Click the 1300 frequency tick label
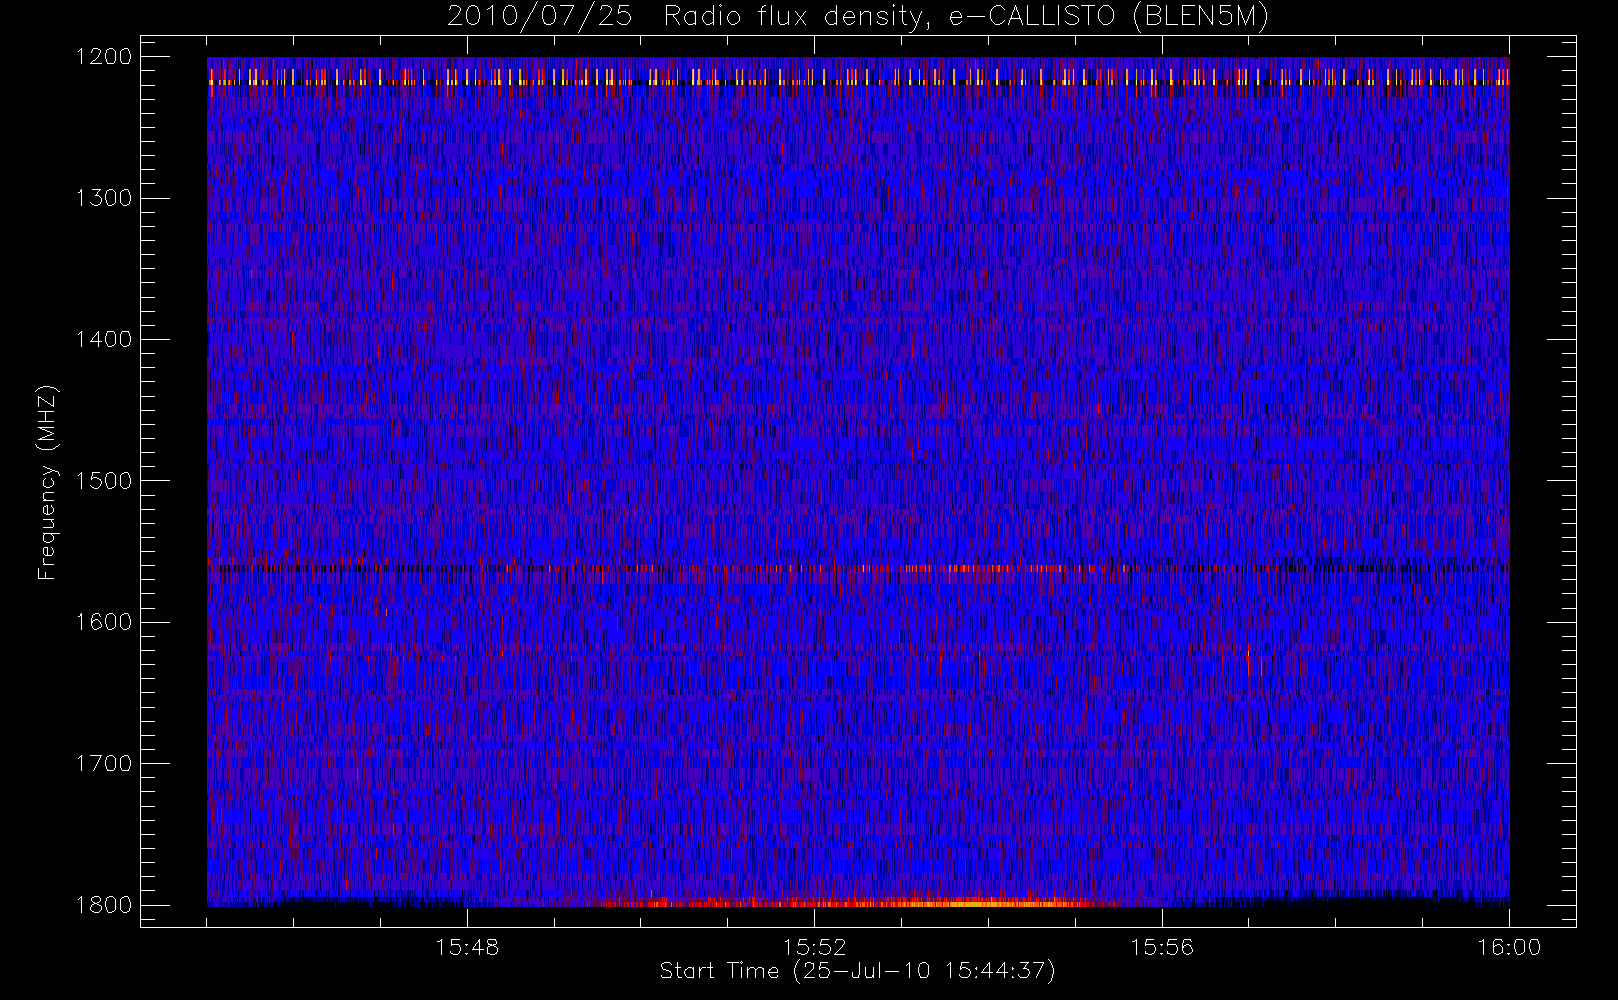The image size is (1618, 1000). tap(104, 198)
